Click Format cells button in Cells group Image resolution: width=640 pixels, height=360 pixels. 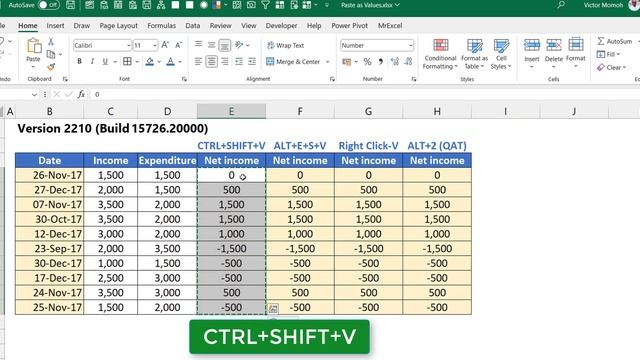[x=576, y=53]
